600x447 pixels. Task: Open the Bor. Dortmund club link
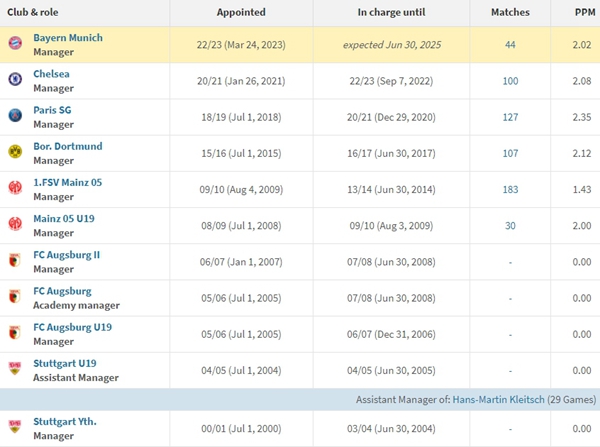(68, 146)
